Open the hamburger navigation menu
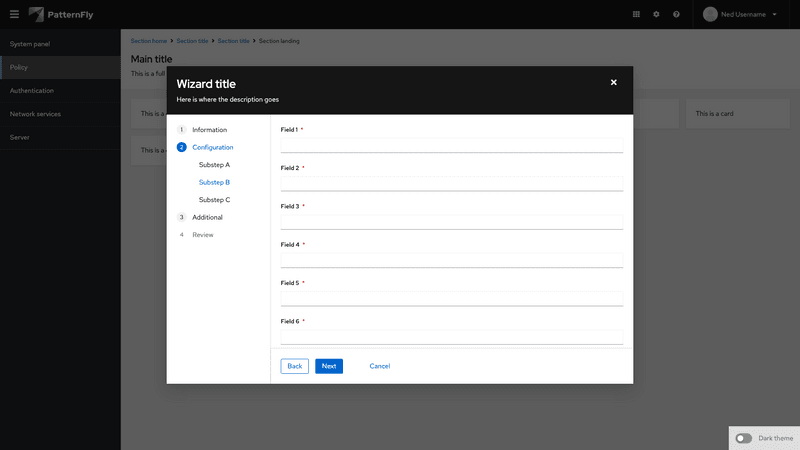Screen dimensions: 800x450 point(13,14)
